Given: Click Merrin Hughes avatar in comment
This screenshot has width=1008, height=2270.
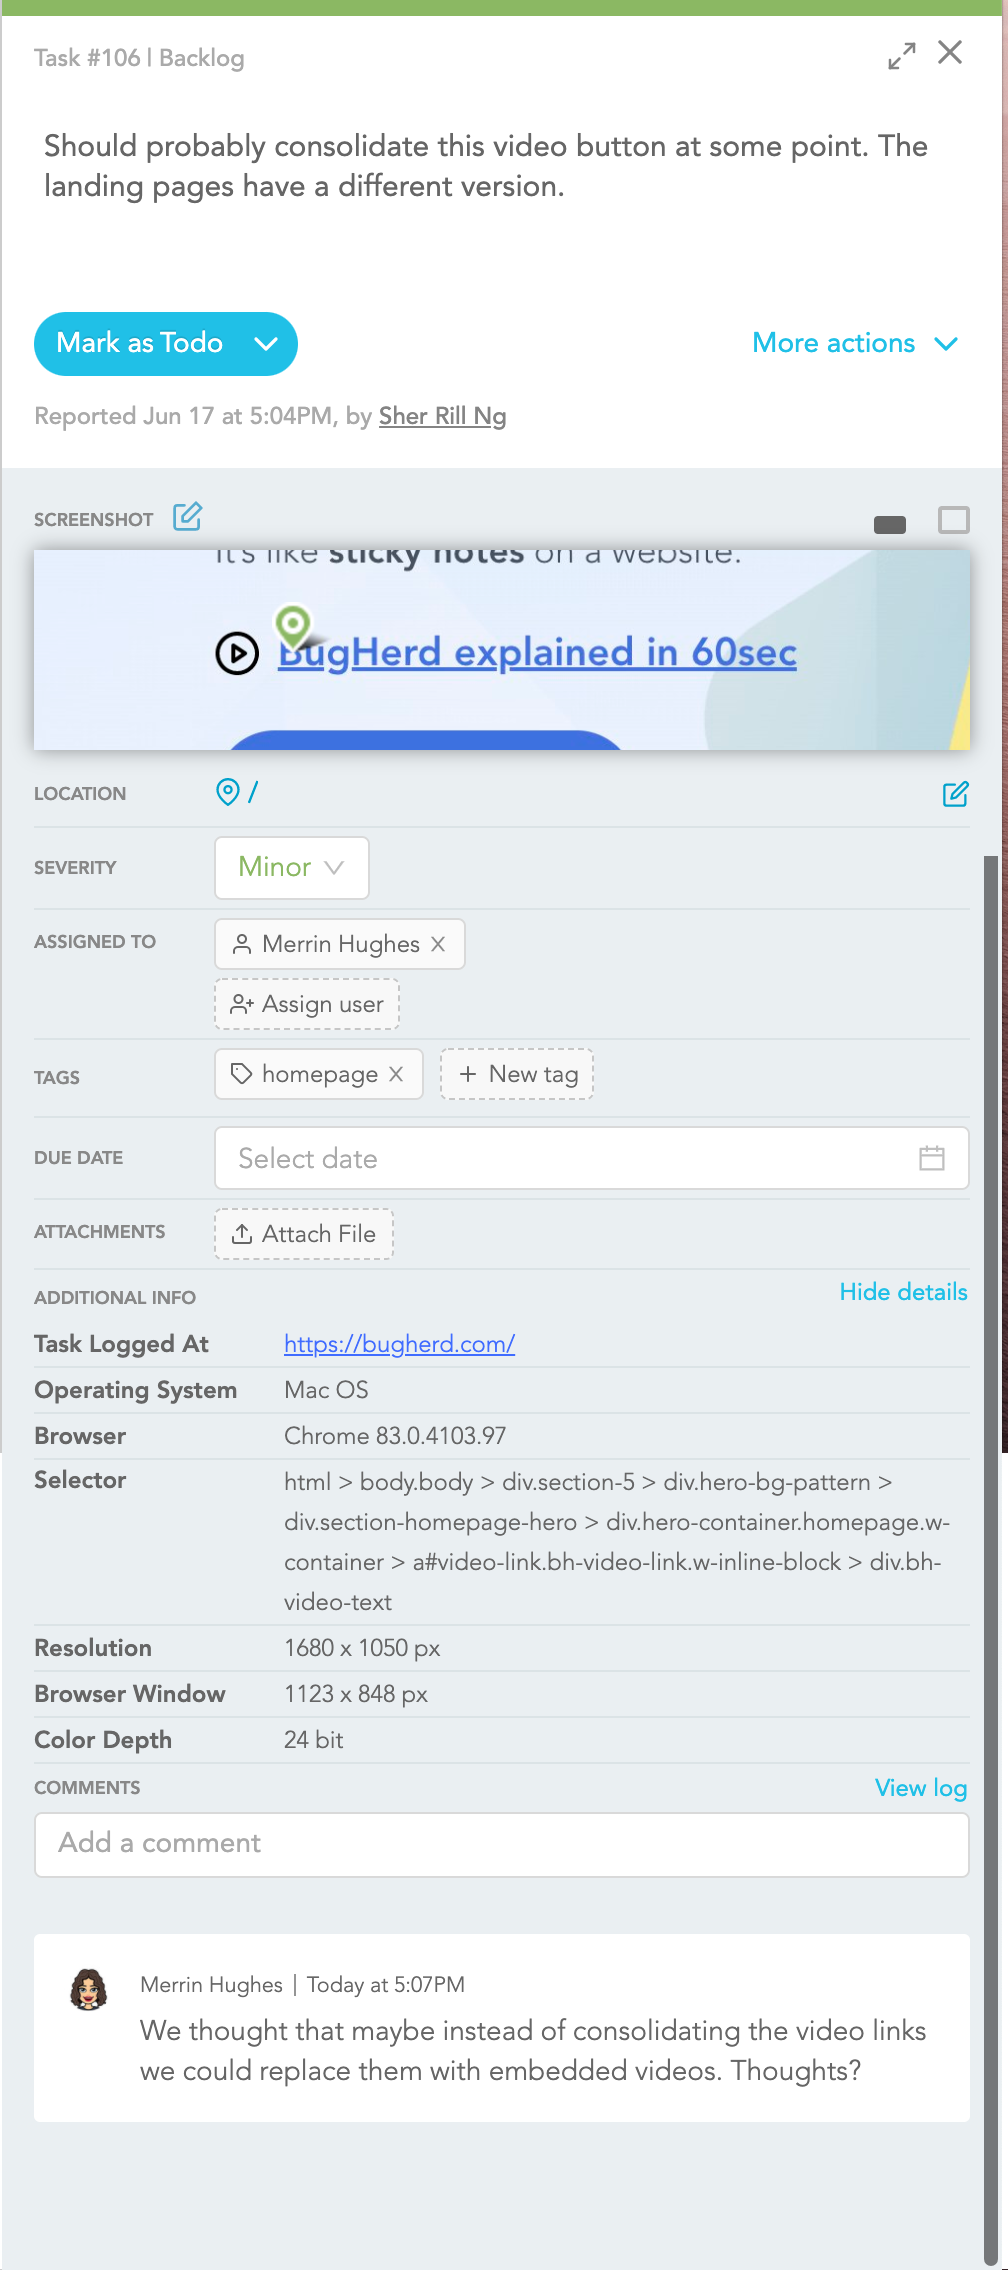Looking at the screenshot, I should pyautogui.click(x=89, y=1989).
